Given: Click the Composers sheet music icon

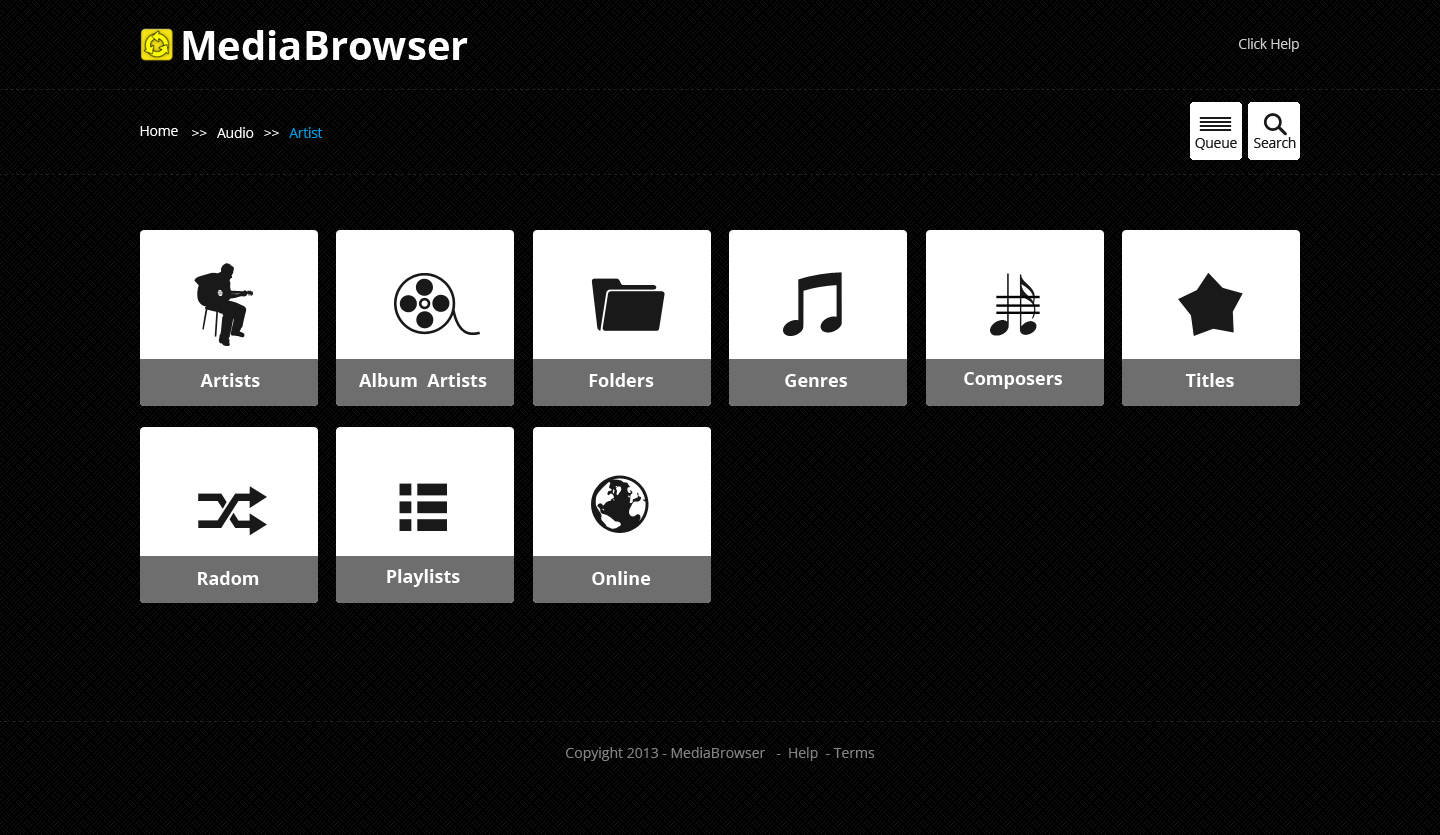Looking at the screenshot, I should pos(1015,304).
